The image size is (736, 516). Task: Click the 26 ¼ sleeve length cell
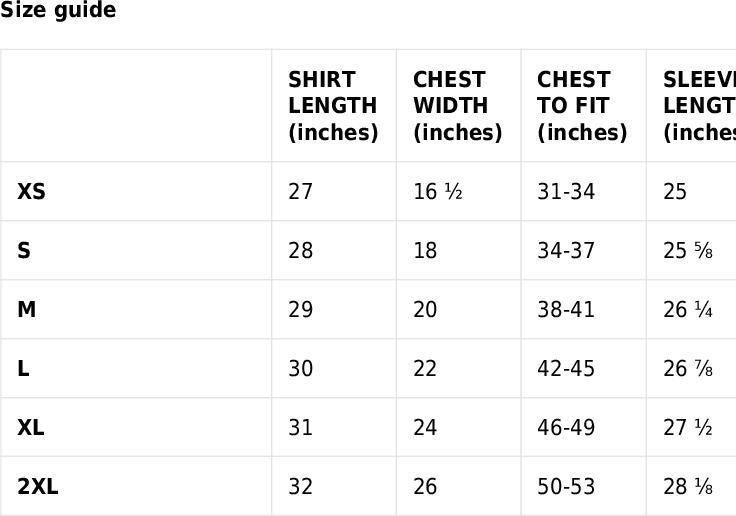tap(688, 309)
